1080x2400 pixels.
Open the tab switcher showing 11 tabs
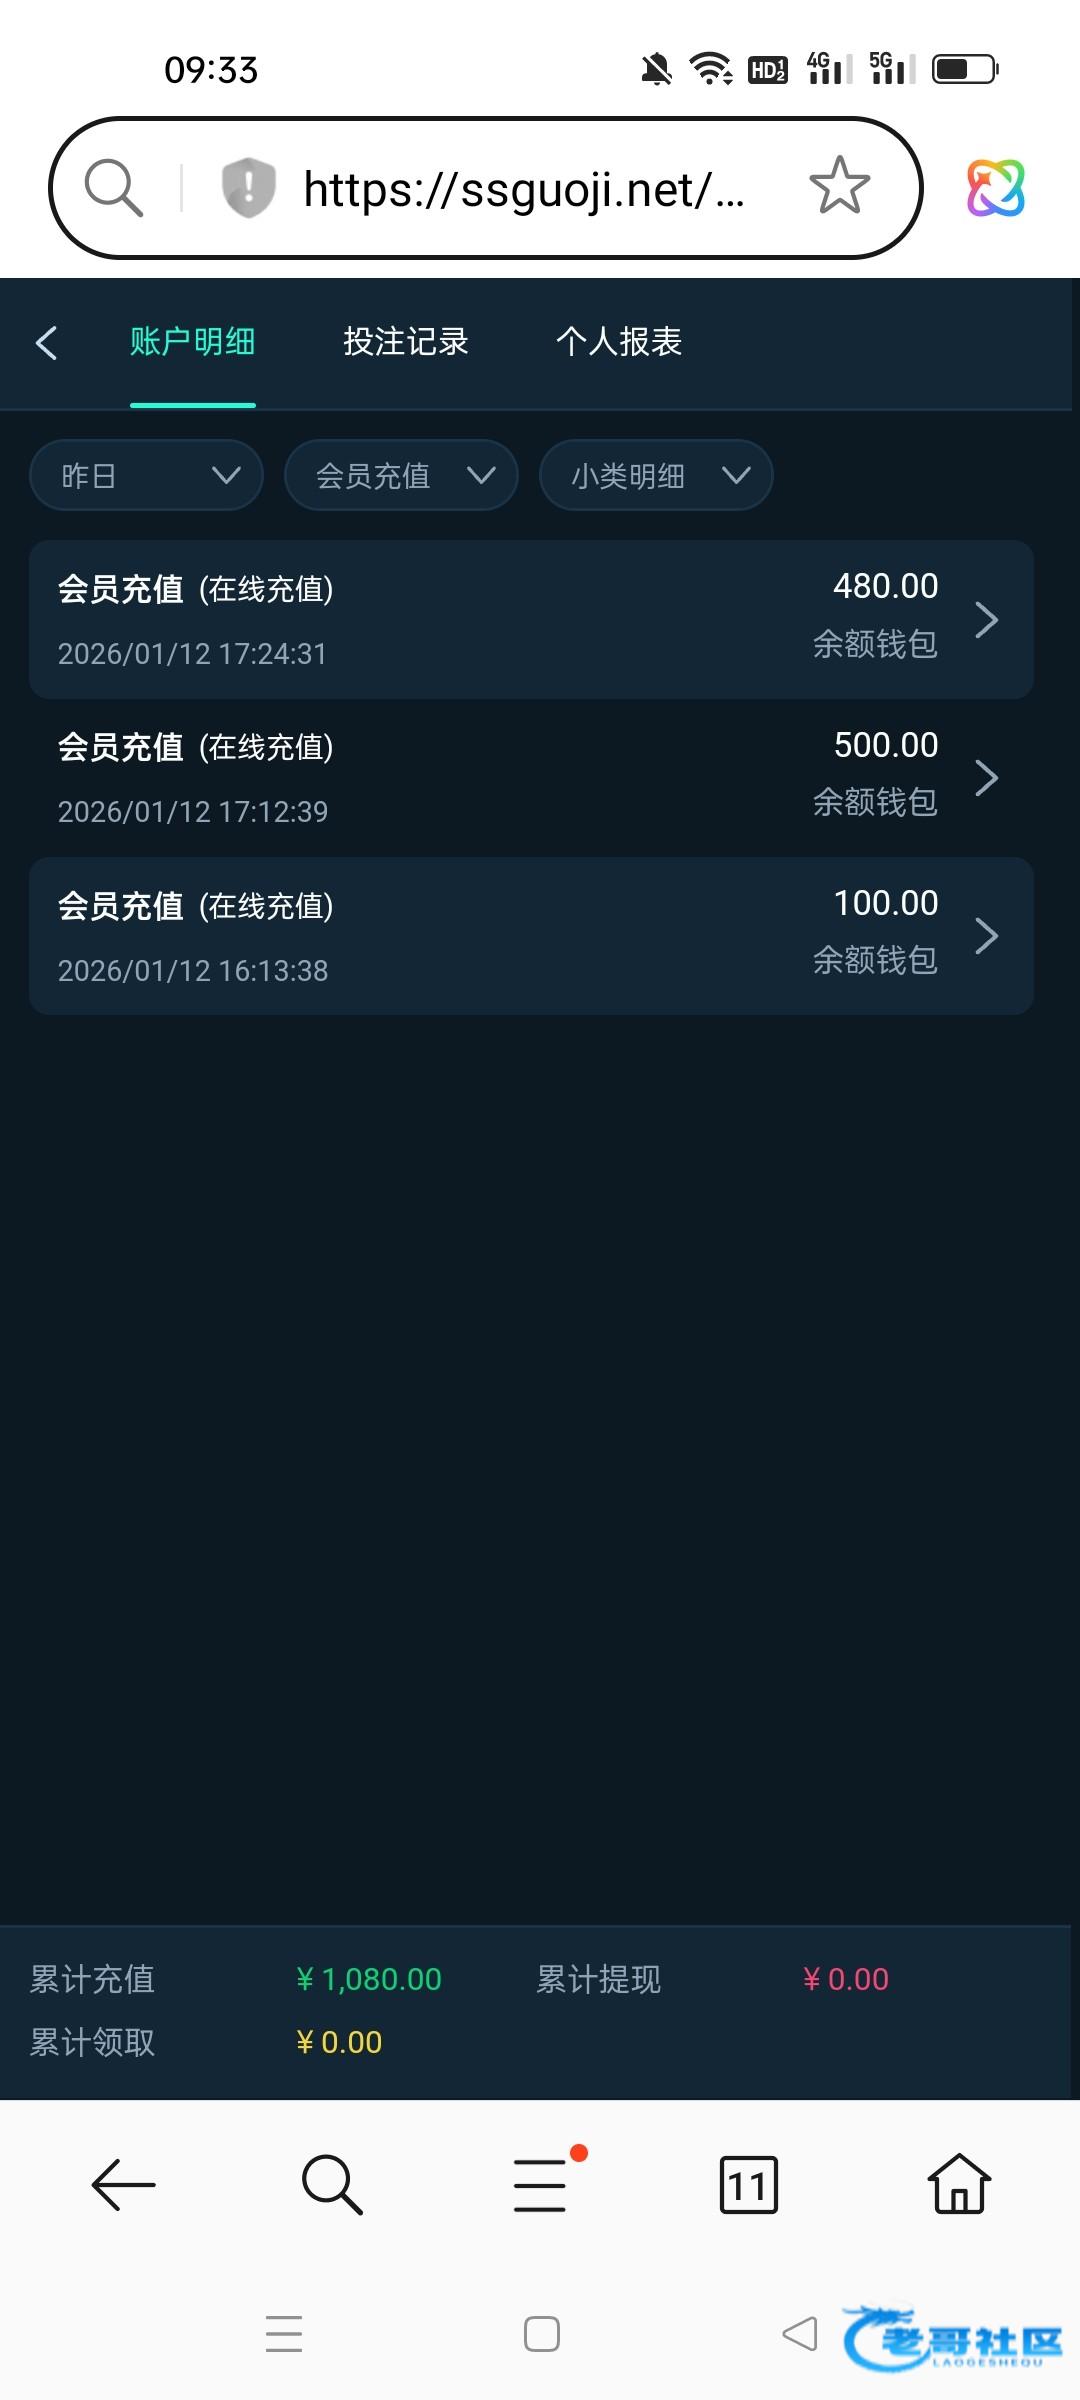749,2185
